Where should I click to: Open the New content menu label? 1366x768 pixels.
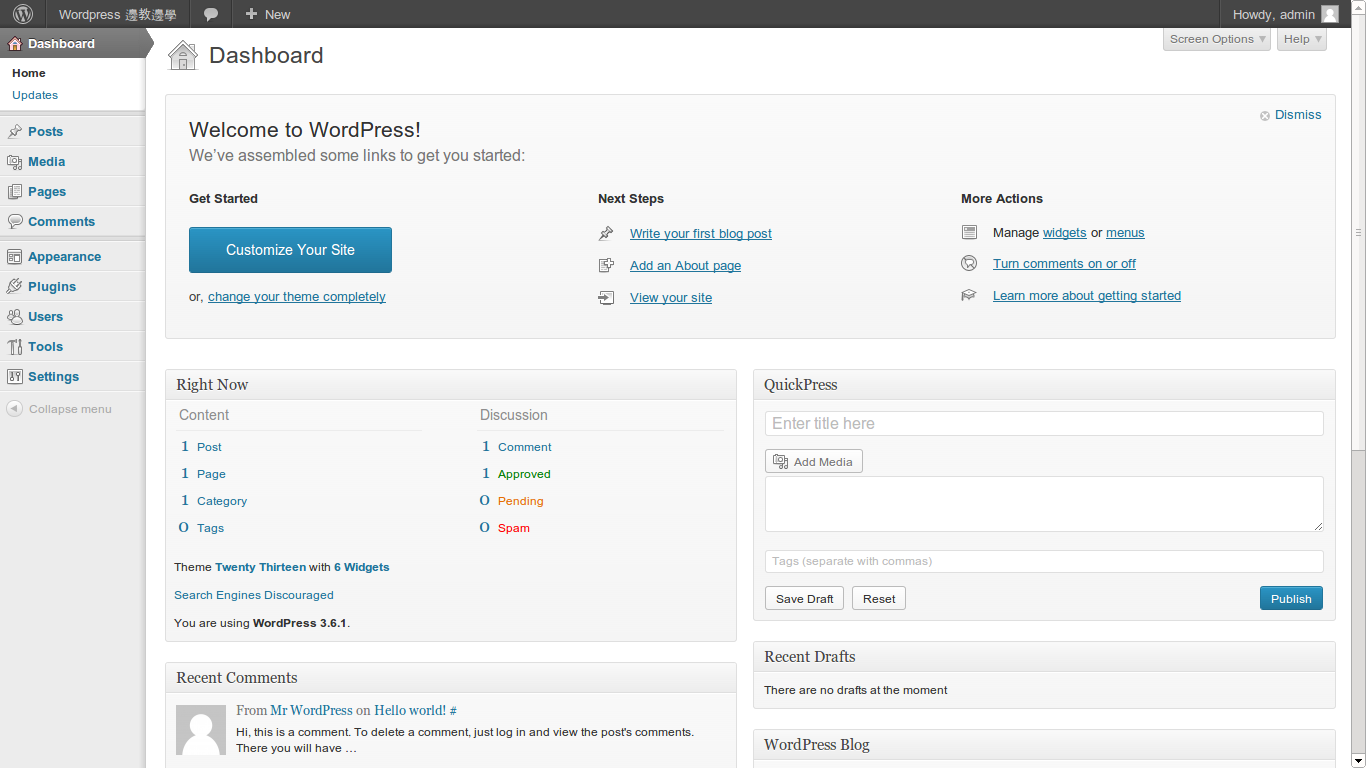pyautogui.click(x=278, y=14)
